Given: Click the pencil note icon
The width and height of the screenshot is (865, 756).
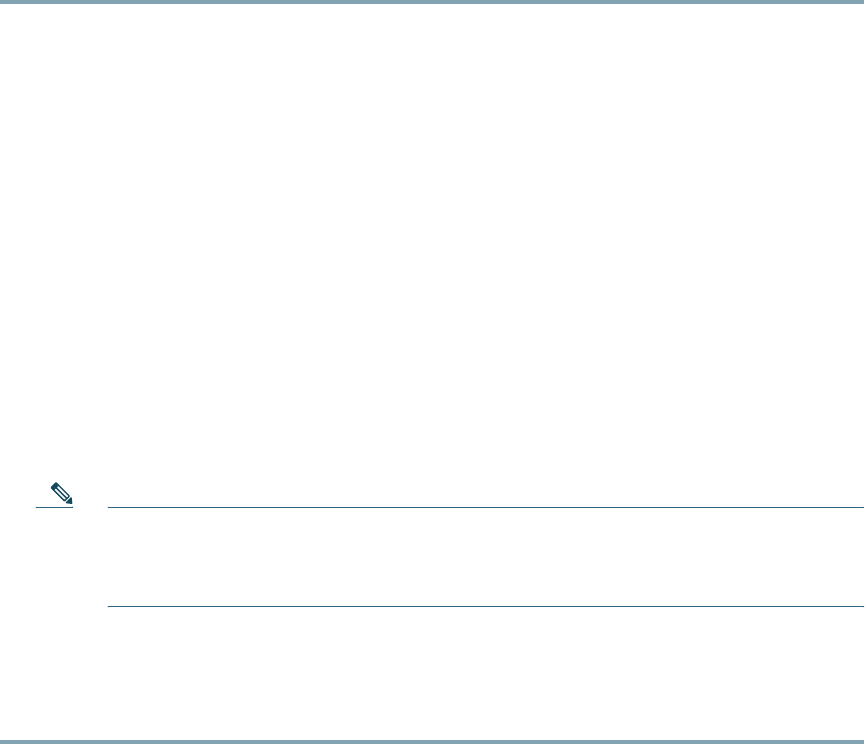Looking at the screenshot, I should click(x=61, y=493).
